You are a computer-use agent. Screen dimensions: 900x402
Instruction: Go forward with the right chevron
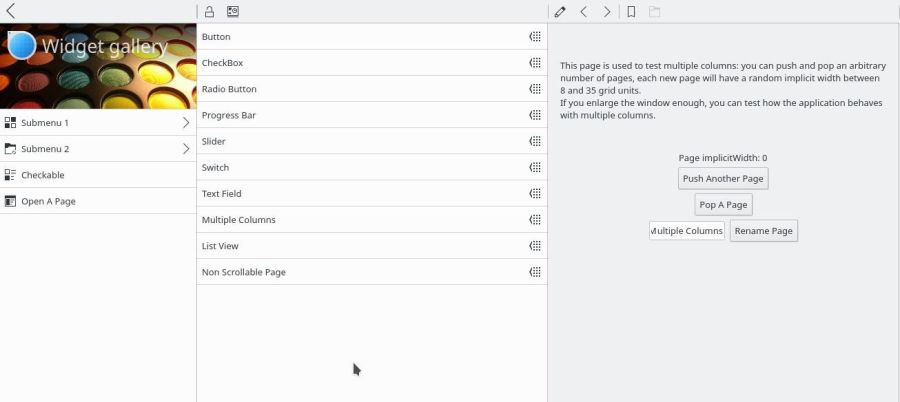(607, 12)
